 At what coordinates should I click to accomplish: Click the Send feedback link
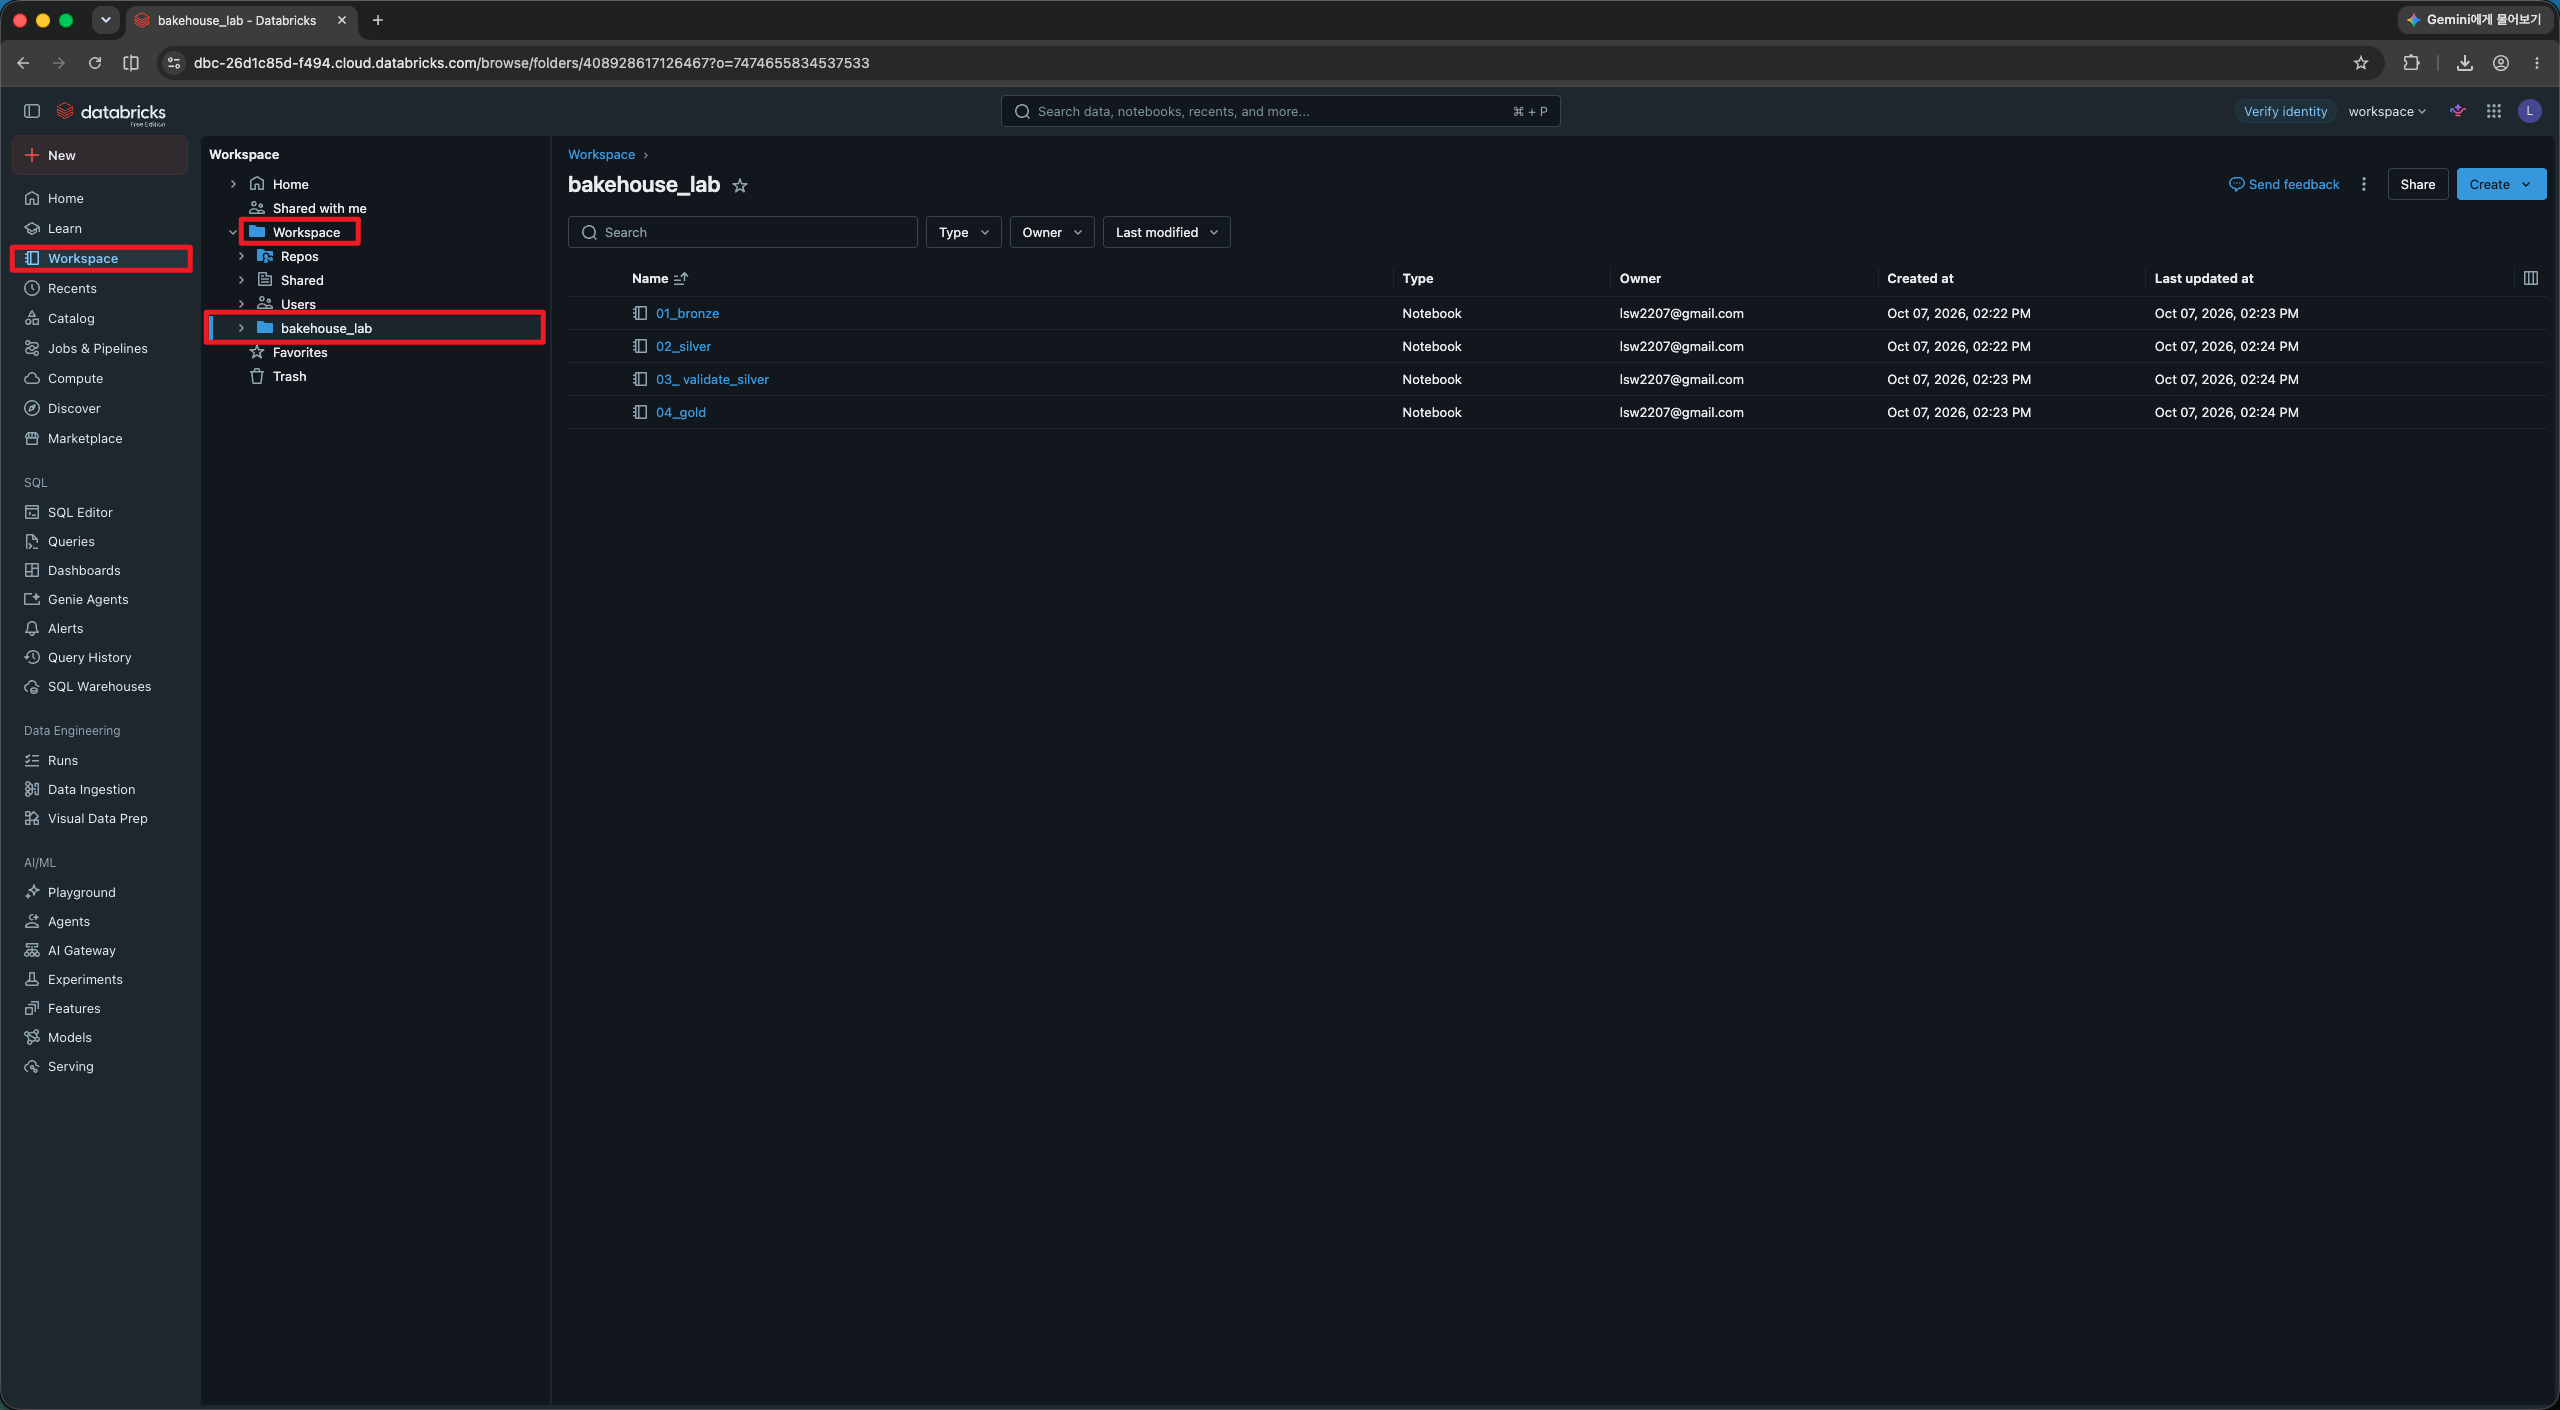tap(2284, 184)
